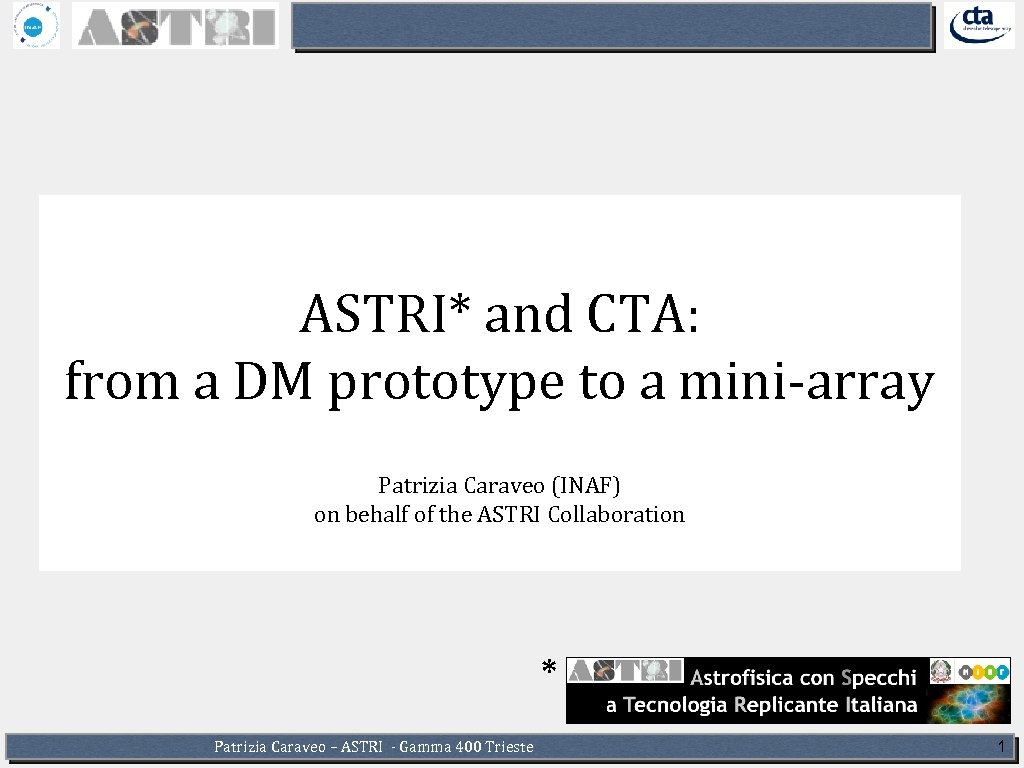Click the nebula image in banner

968,704
